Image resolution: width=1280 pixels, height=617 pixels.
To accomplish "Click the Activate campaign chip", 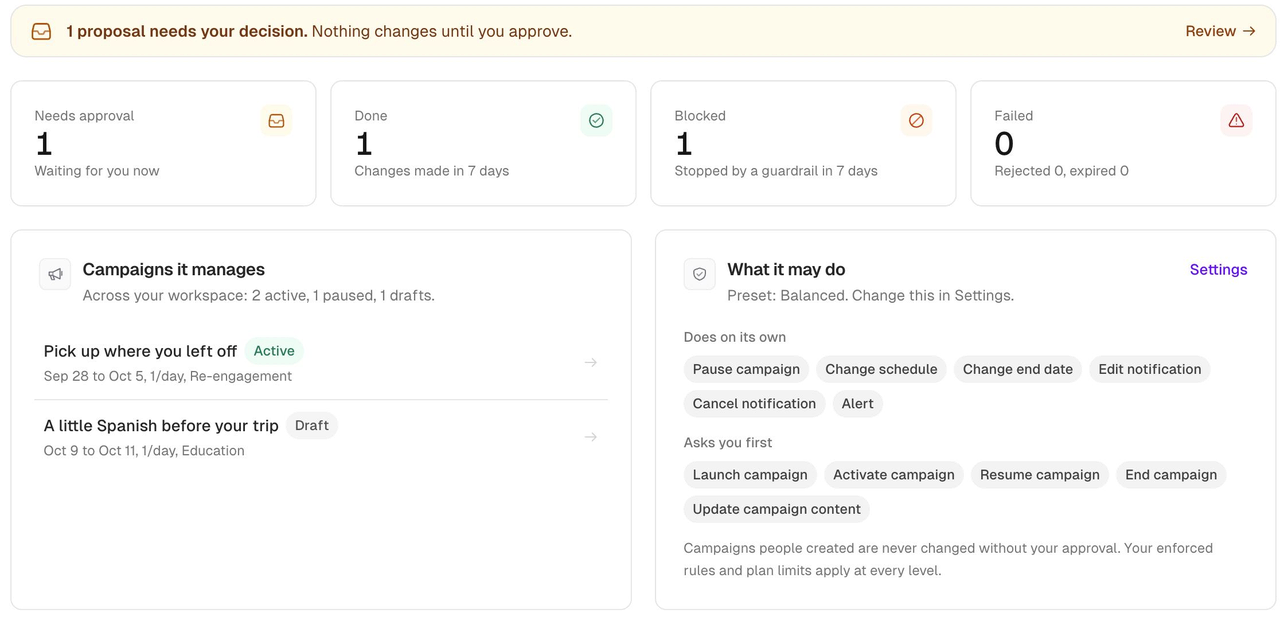I will [894, 474].
